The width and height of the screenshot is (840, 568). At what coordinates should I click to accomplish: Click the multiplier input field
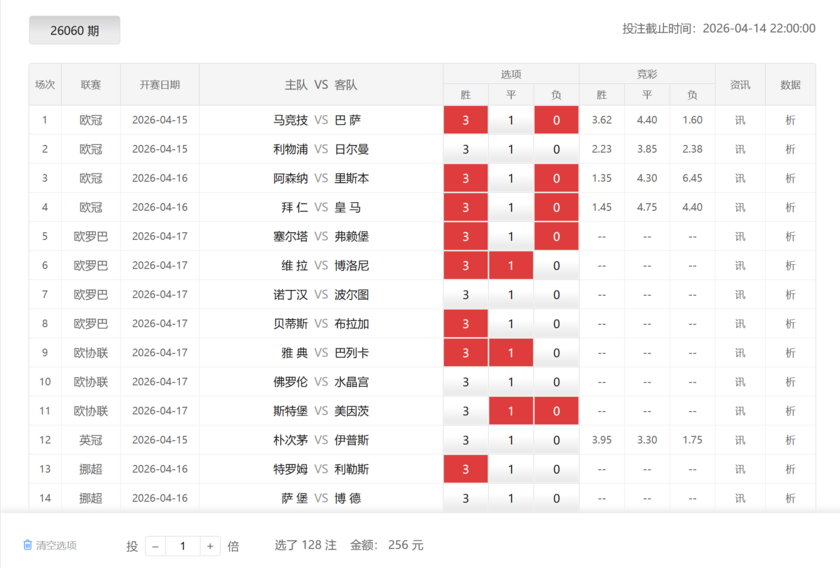(183, 547)
